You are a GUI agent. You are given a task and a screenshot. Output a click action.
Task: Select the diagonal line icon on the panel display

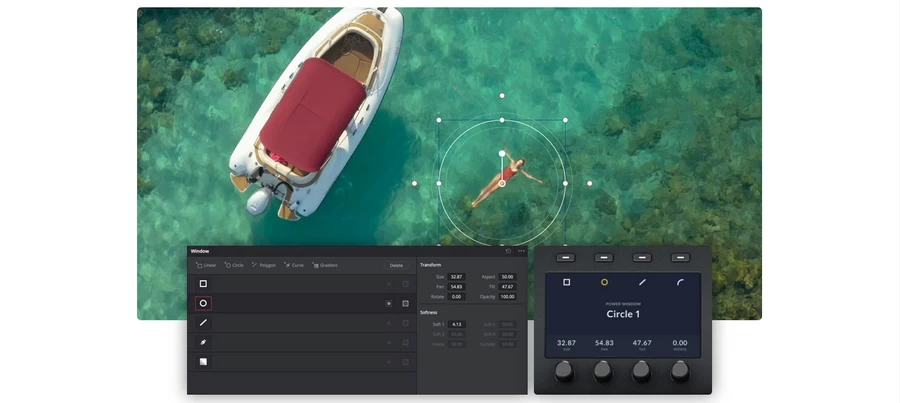point(642,282)
